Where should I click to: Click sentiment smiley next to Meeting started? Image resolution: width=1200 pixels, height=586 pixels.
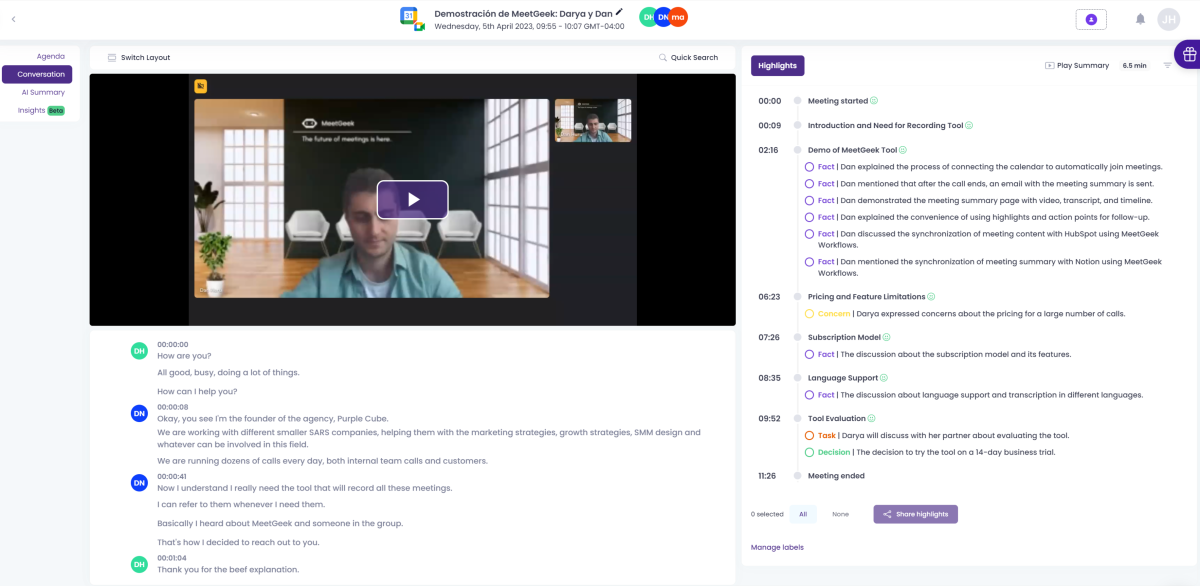coord(874,101)
